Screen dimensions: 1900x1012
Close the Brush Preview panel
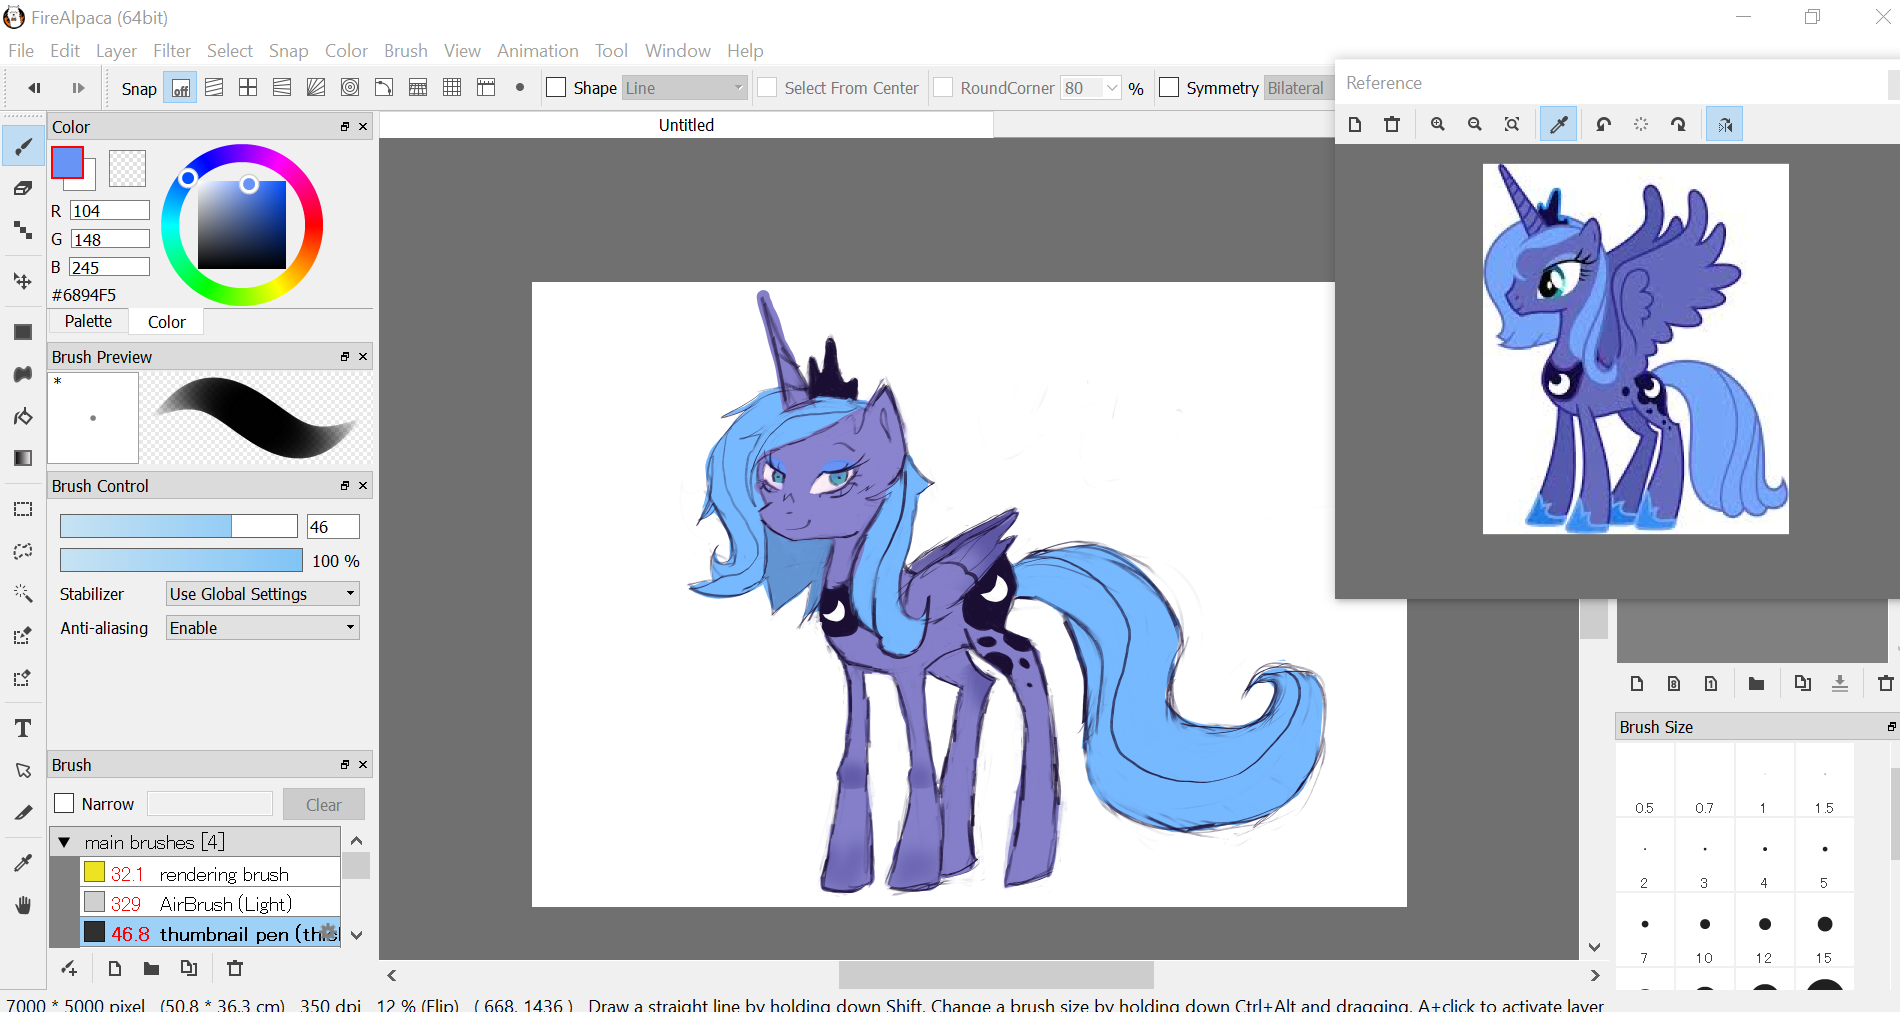pyautogui.click(x=363, y=357)
